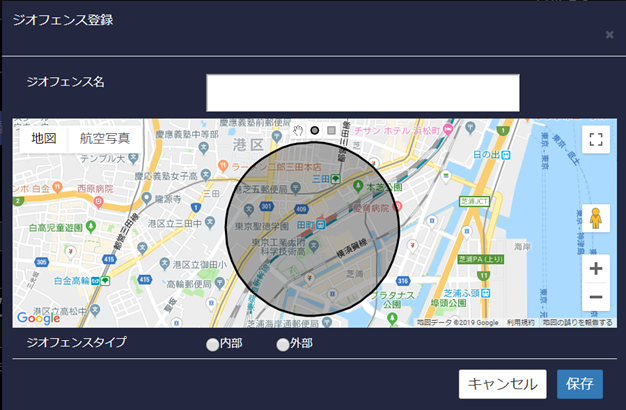Select the circle drawing tool
The width and height of the screenshot is (626, 410).
315,130
